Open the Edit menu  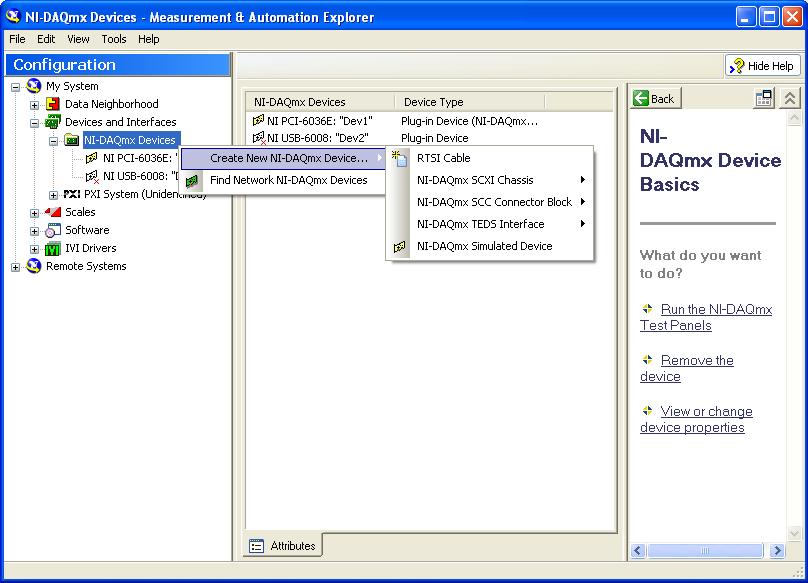(46, 39)
